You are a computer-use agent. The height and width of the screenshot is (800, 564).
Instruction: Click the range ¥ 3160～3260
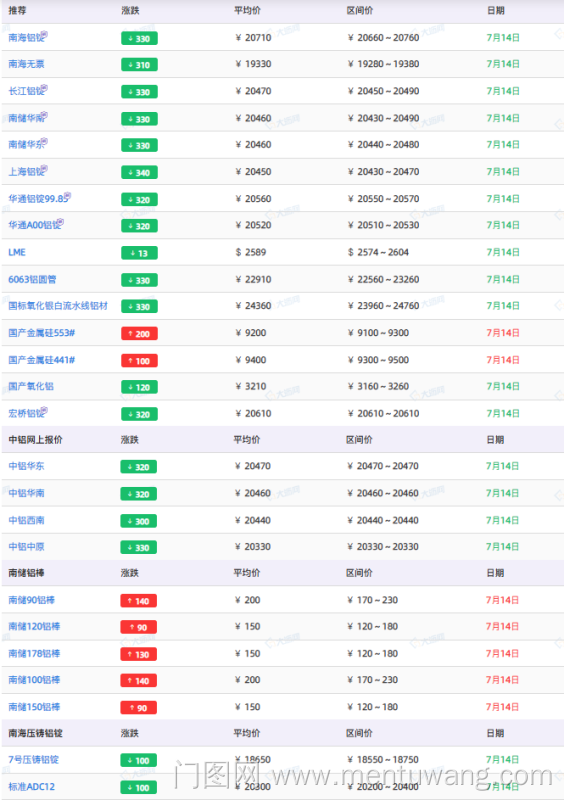click(378, 386)
